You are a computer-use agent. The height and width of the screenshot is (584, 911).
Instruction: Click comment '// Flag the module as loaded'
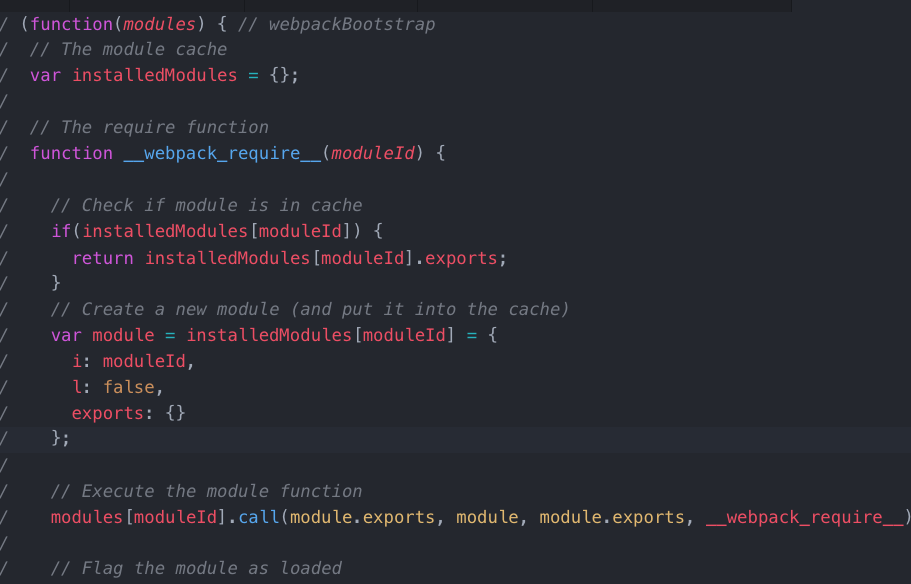pos(196,568)
